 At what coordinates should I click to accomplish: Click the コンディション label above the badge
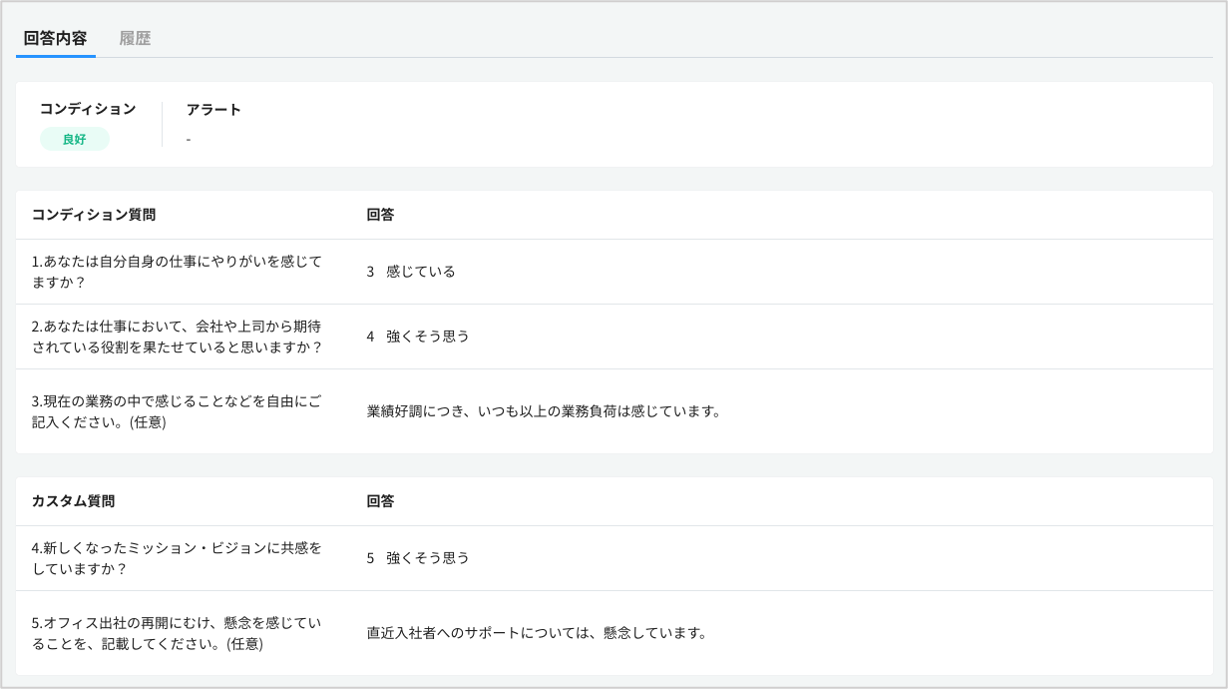[88, 109]
